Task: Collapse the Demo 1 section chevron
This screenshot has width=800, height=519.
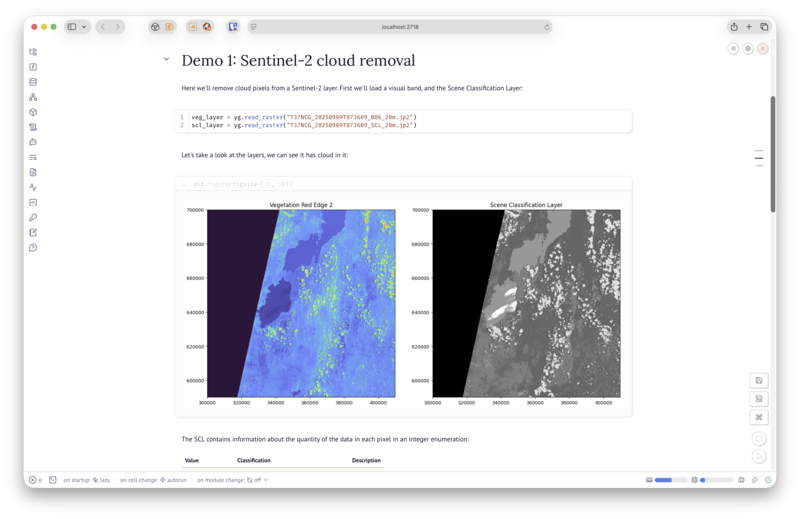Action: 166,60
